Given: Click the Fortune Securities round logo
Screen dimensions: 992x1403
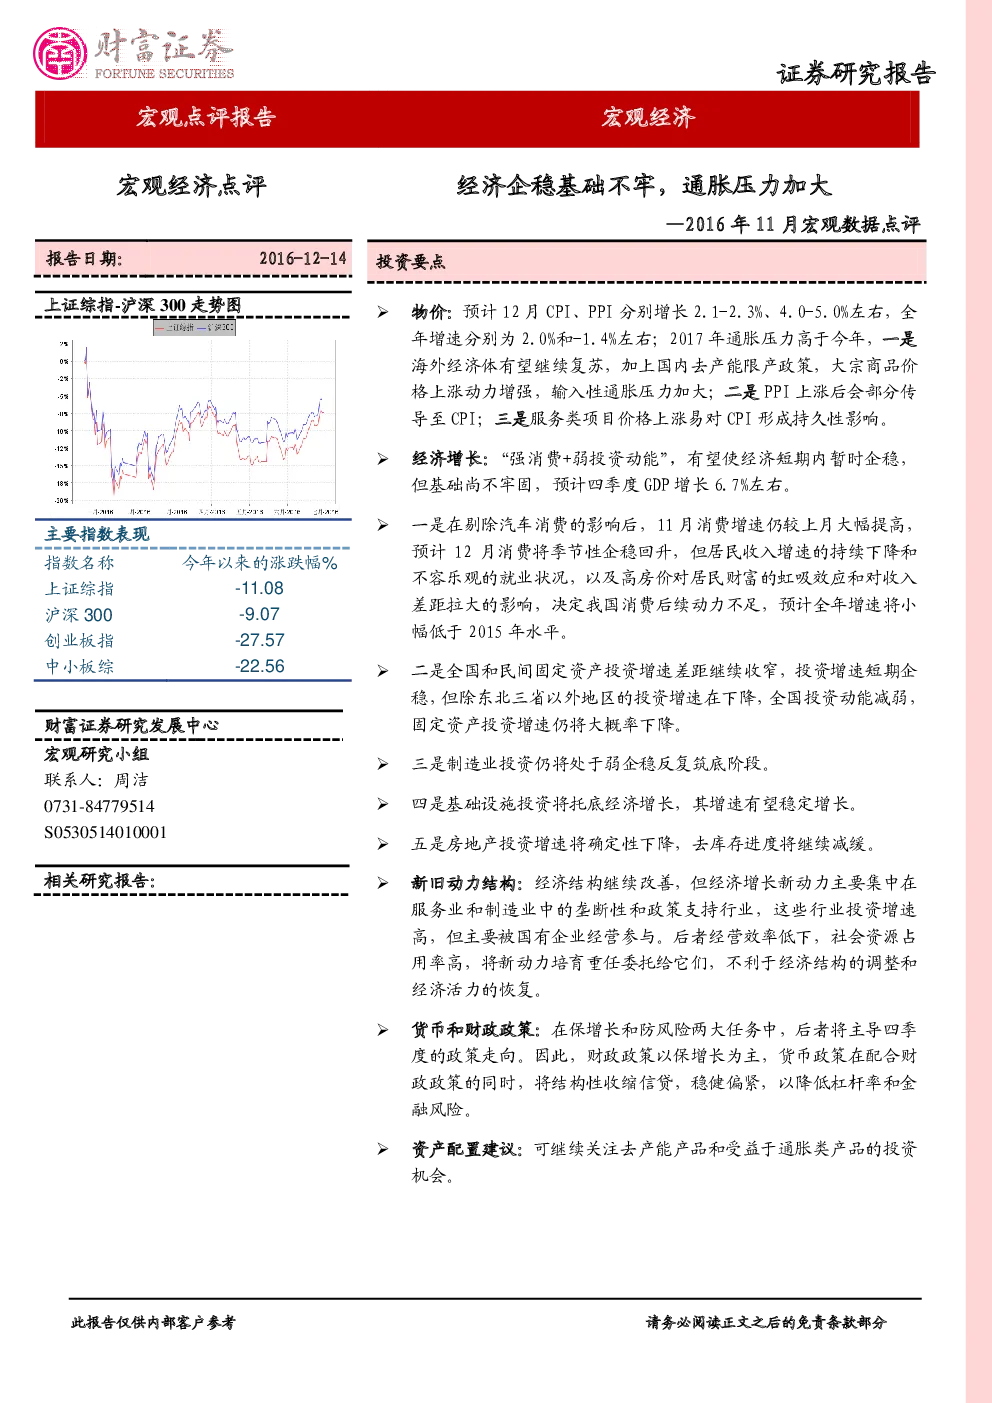Looking at the screenshot, I should [x=60, y=54].
